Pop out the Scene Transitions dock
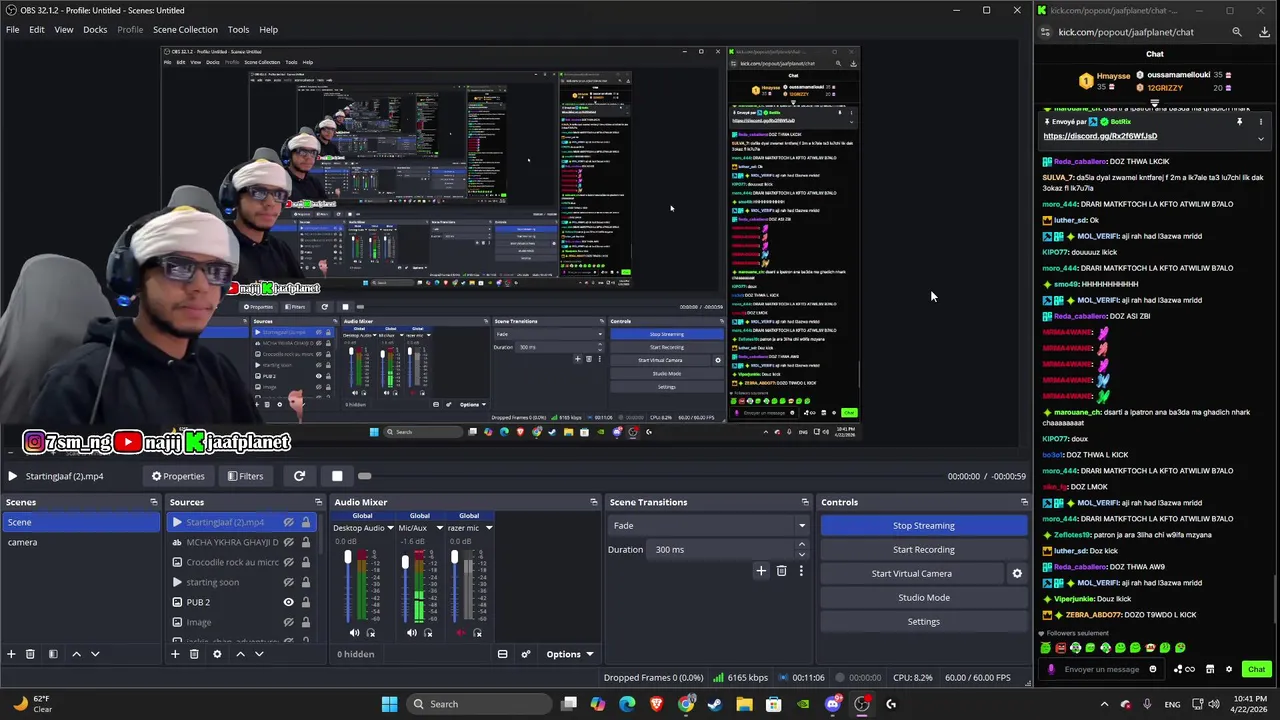Image resolution: width=1280 pixels, height=720 pixels. click(x=805, y=502)
